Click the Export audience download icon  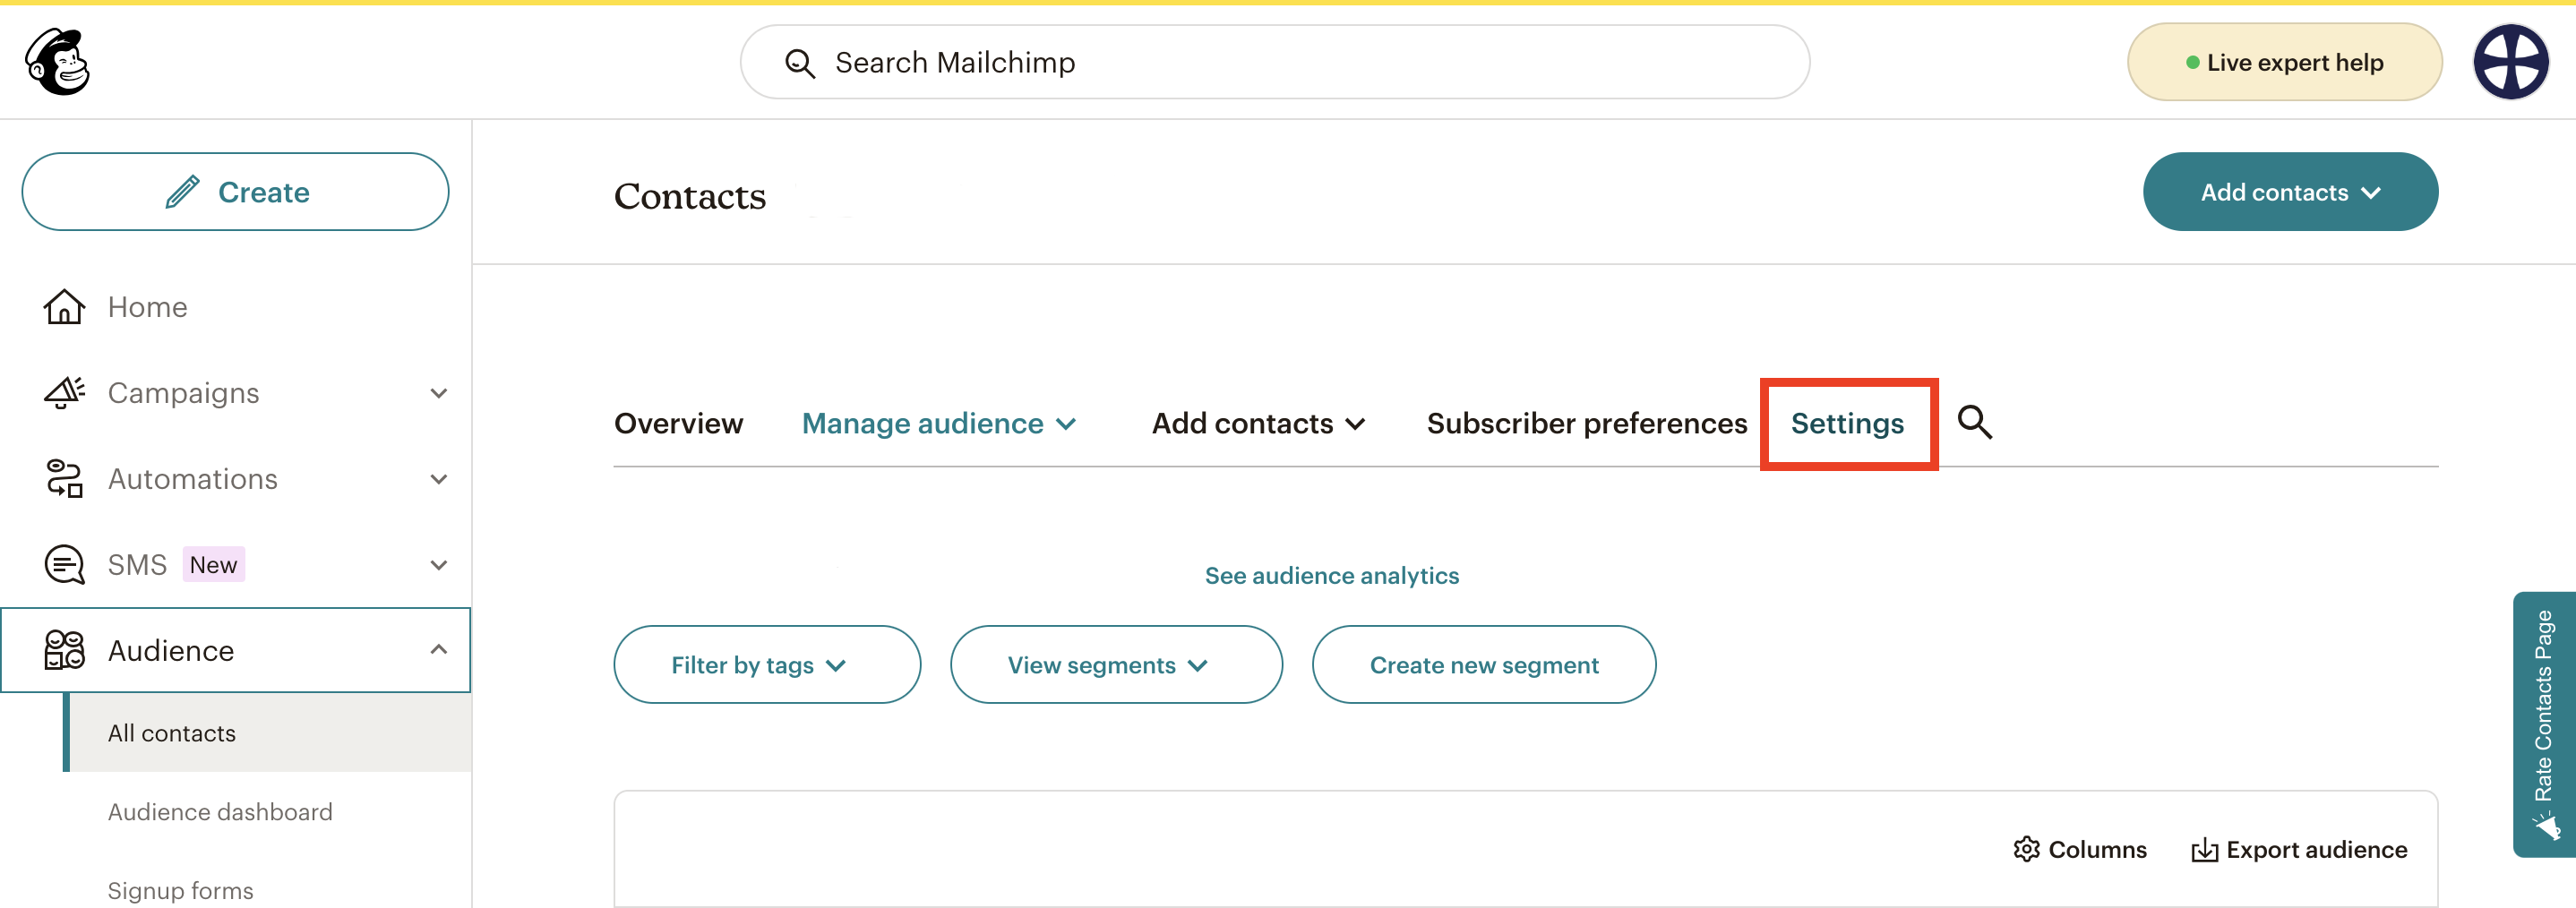pyautogui.click(x=2204, y=850)
